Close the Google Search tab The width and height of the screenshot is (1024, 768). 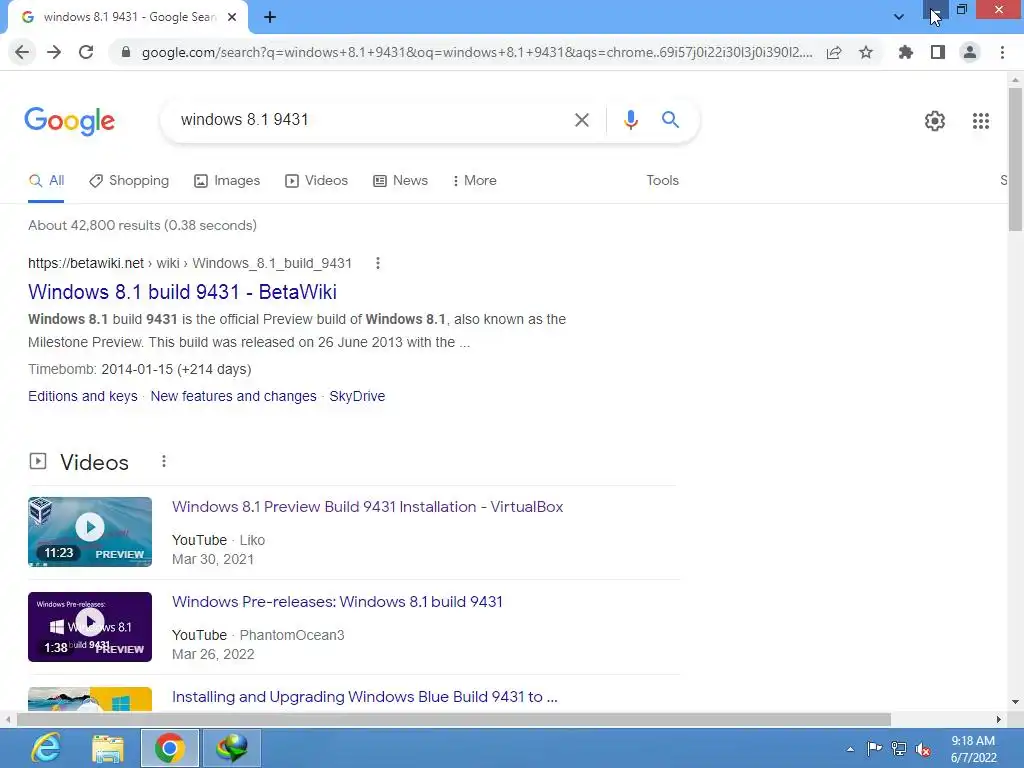click(x=232, y=17)
